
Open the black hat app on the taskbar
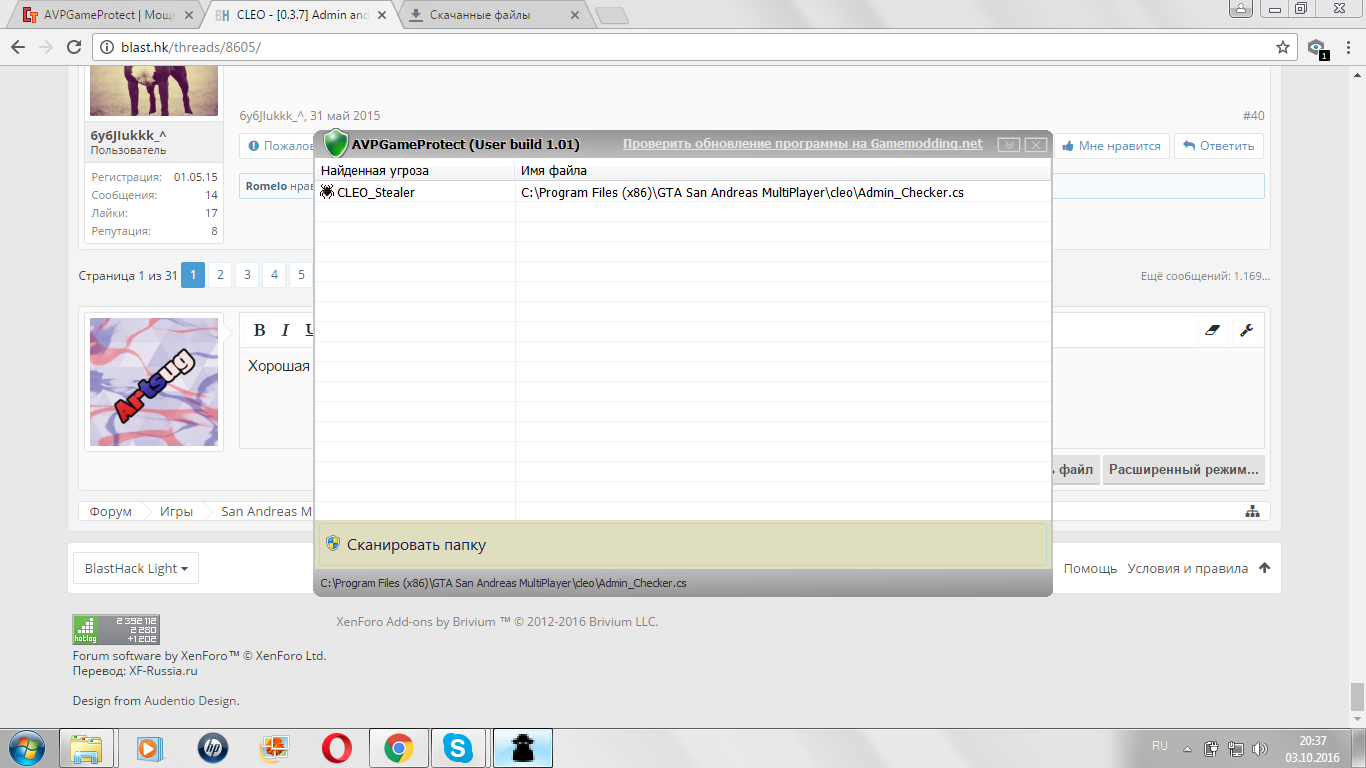coord(523,748)
